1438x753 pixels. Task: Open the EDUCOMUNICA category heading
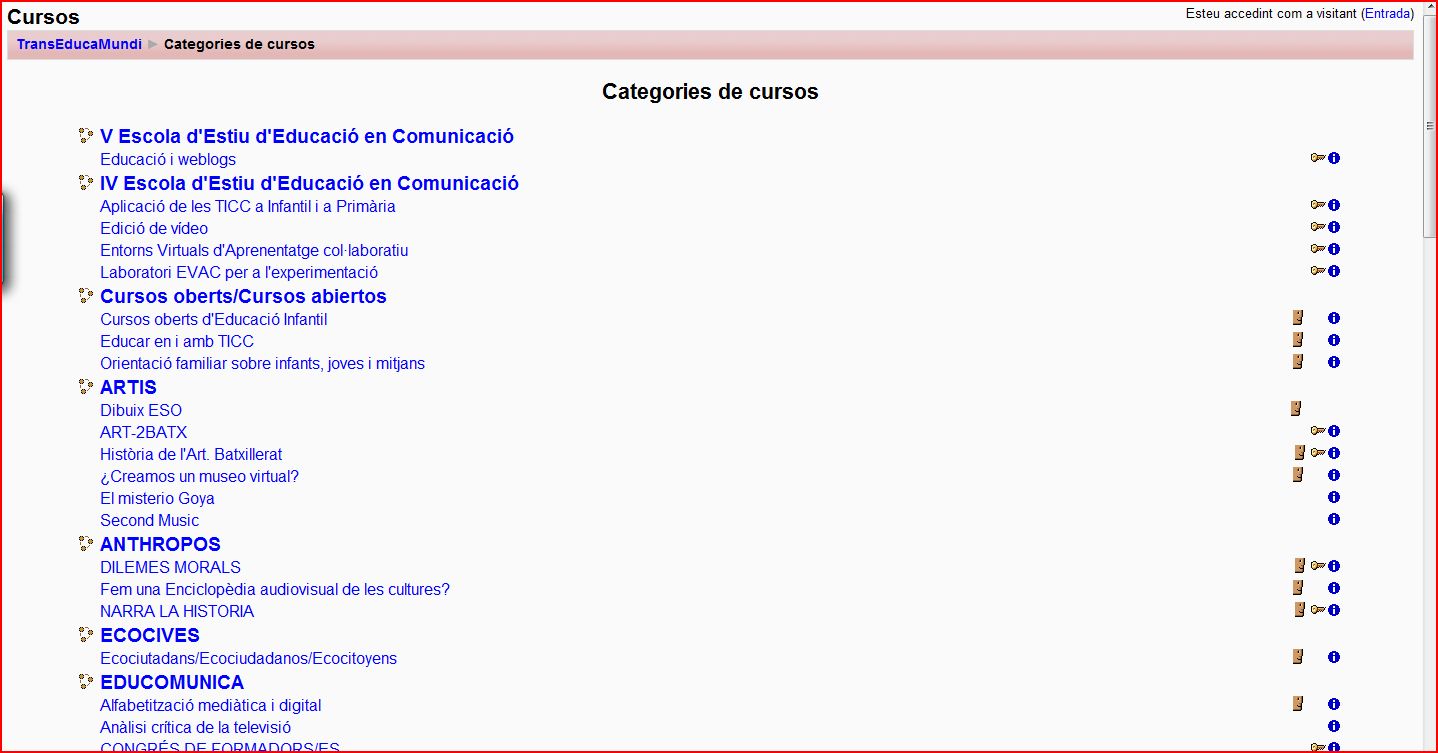point(172,682)
